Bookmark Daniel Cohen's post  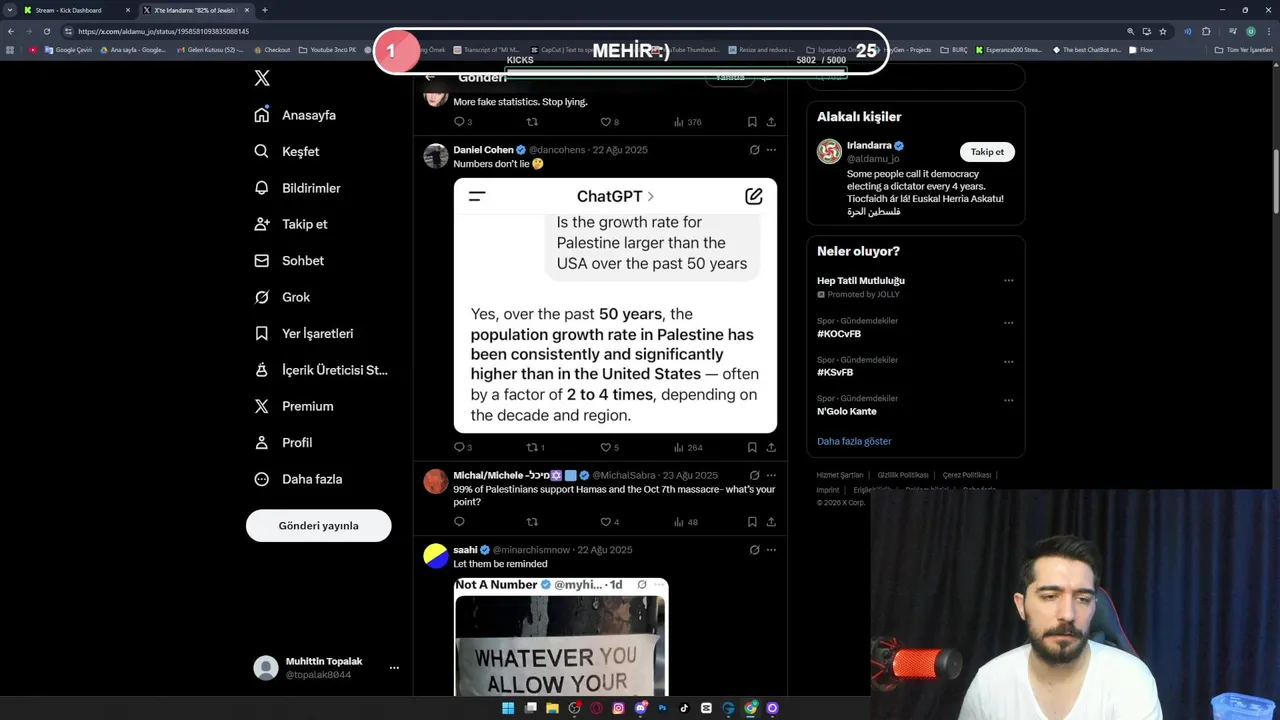click(x=752, y=447)
